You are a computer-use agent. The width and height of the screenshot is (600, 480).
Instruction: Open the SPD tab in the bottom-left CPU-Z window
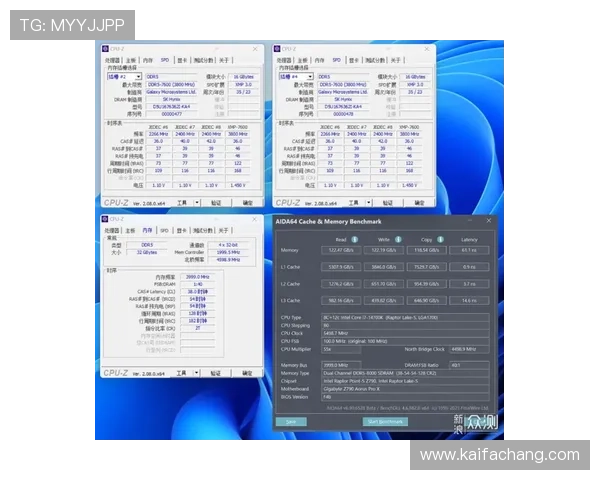(166, 231)
